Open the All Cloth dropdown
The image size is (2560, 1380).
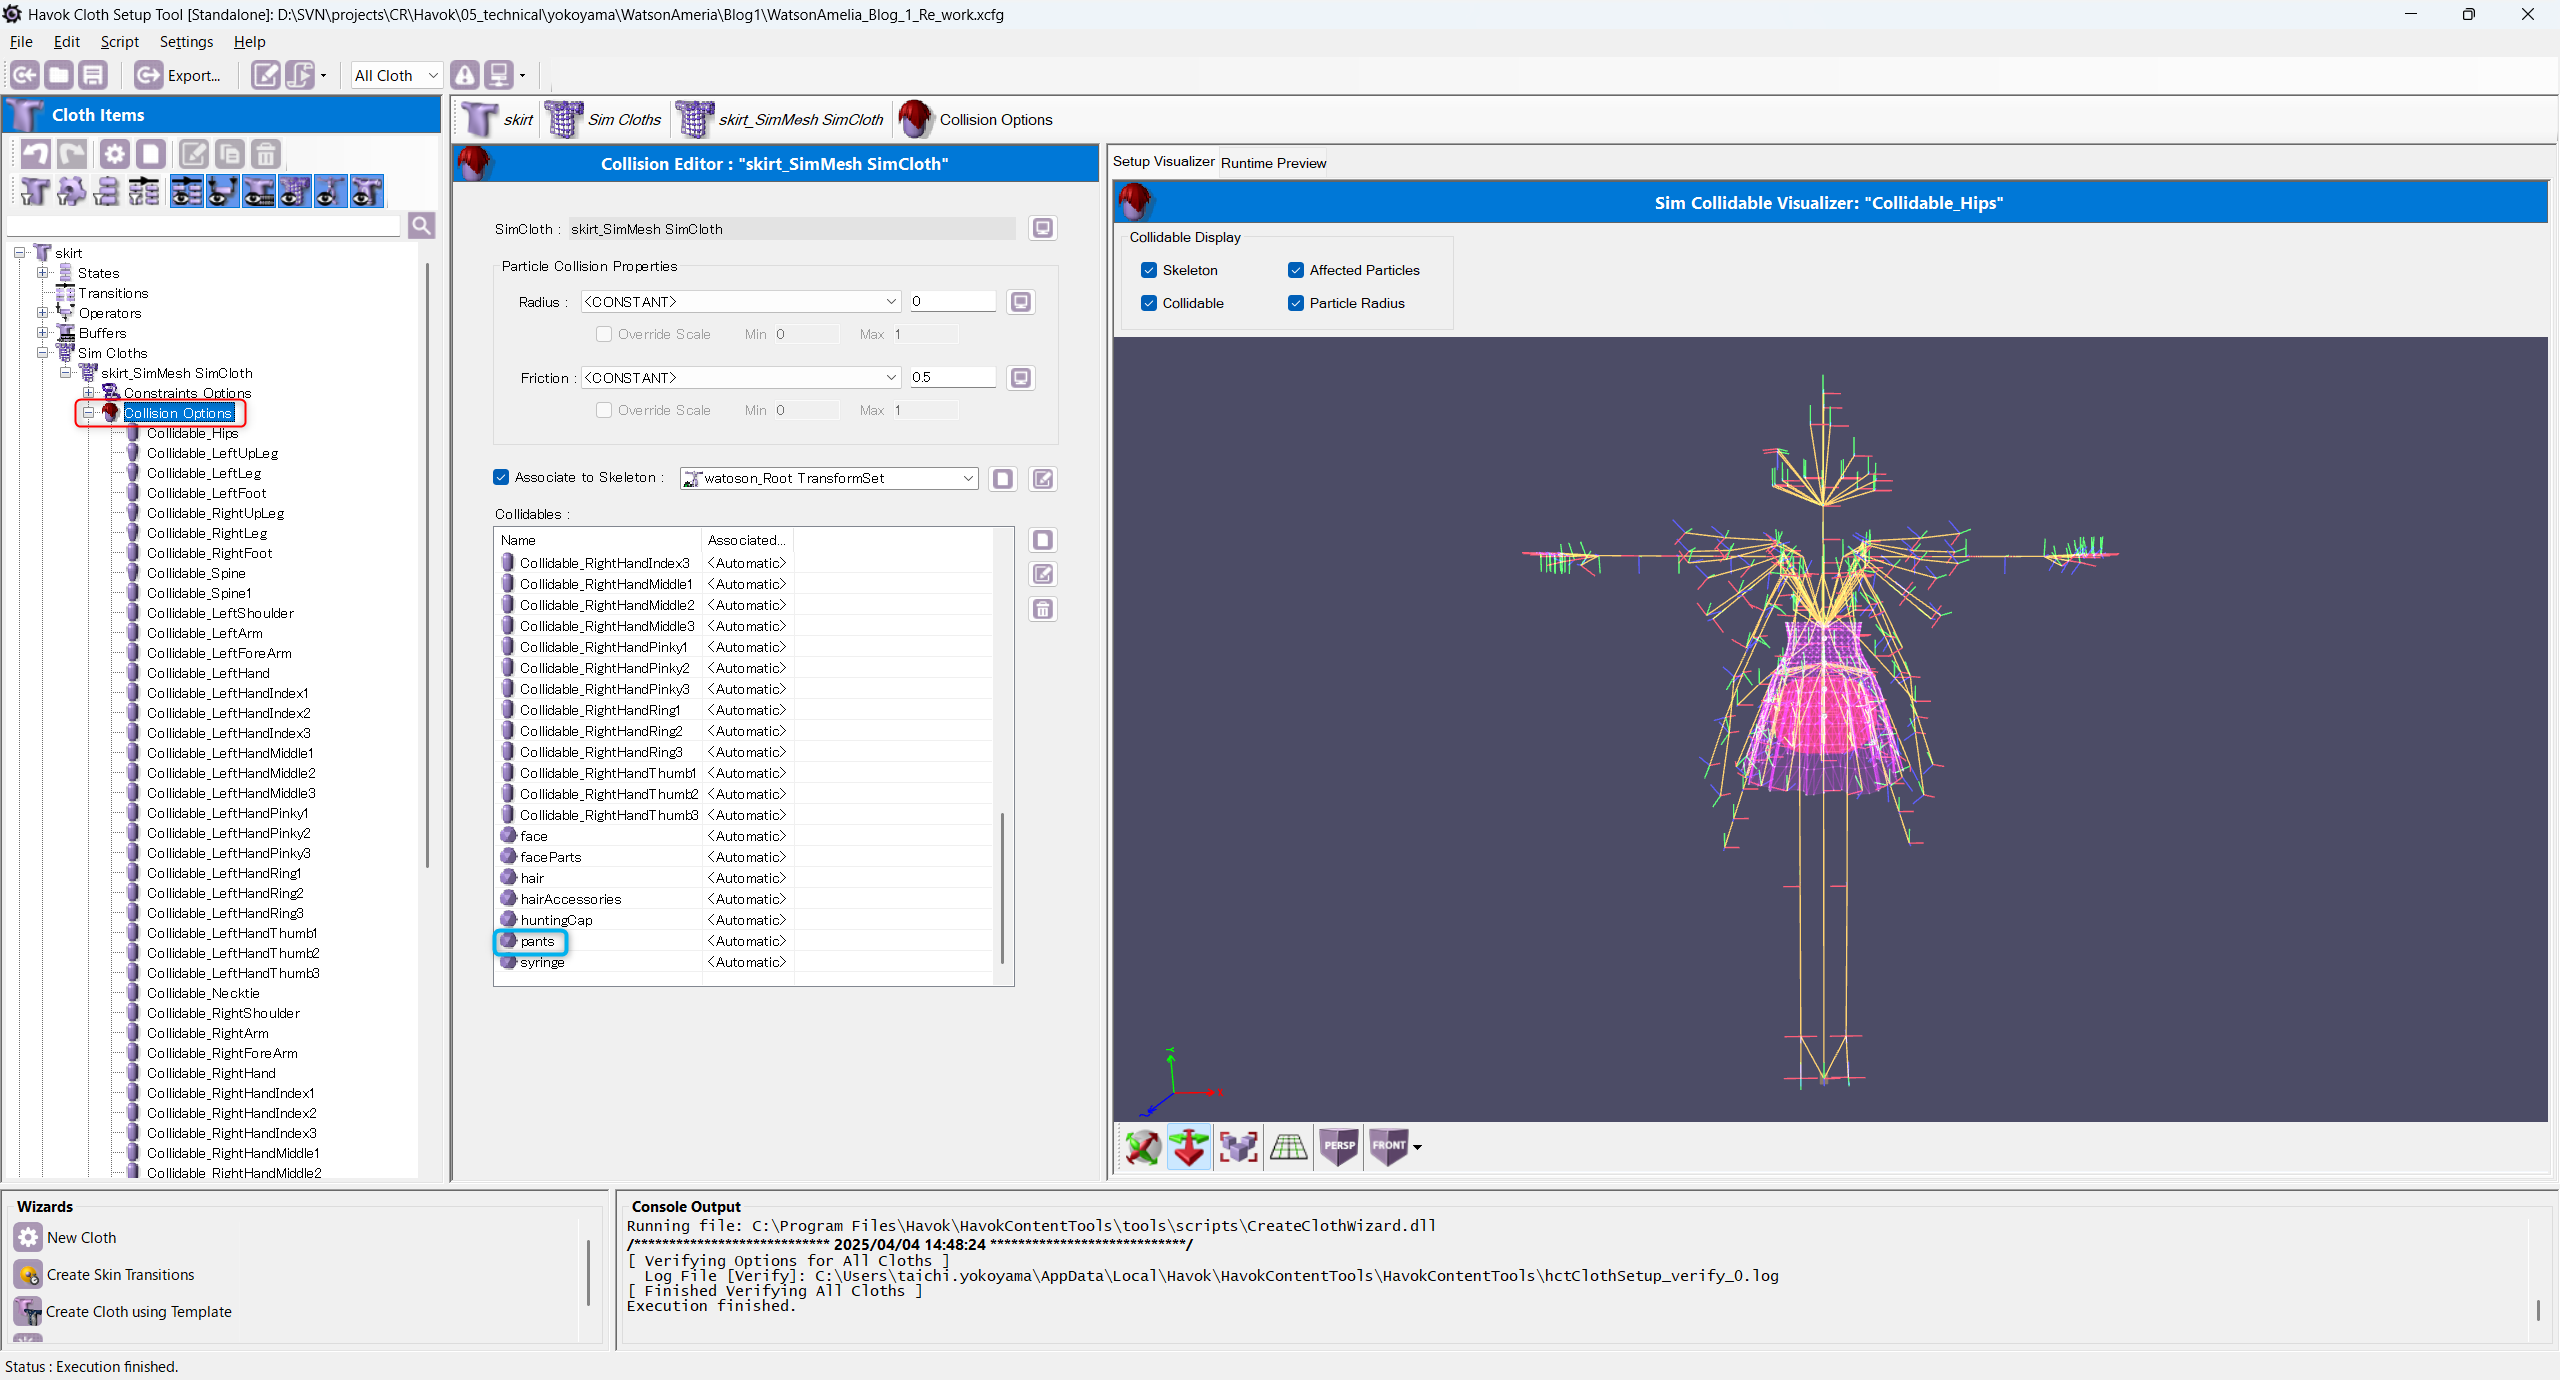(397, 75)
